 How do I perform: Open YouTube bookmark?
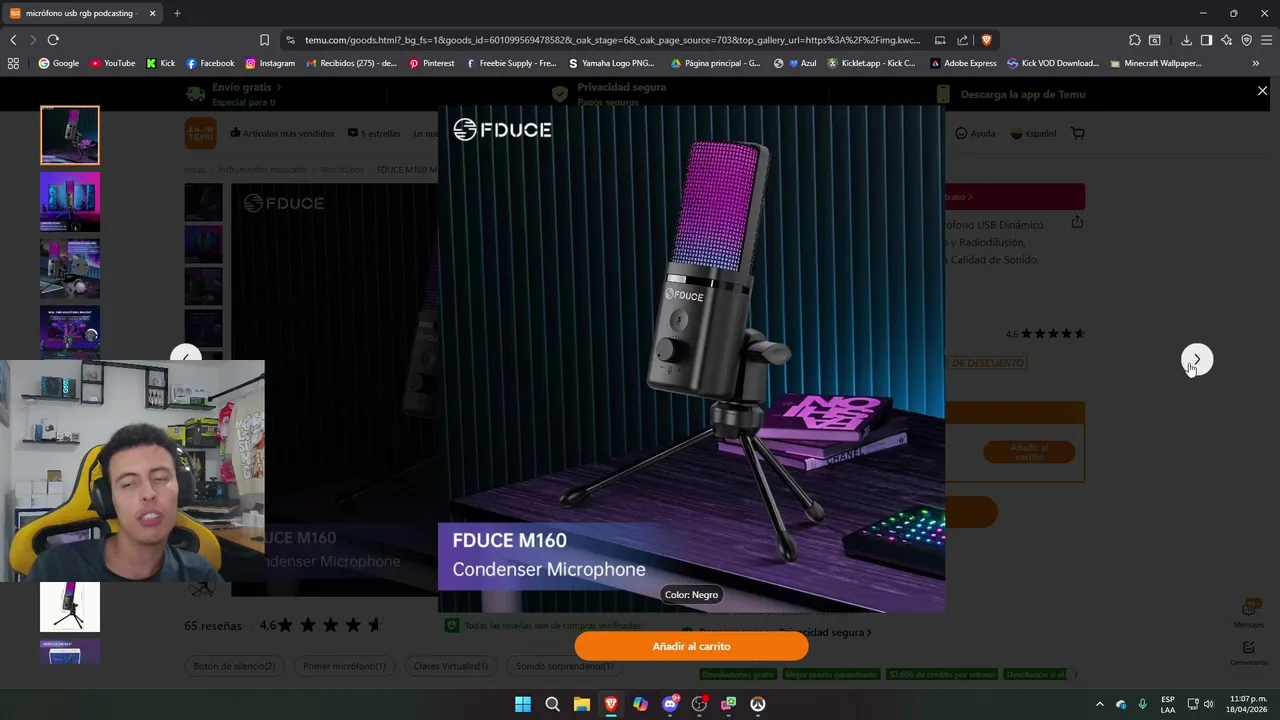(x=113, y=63)
